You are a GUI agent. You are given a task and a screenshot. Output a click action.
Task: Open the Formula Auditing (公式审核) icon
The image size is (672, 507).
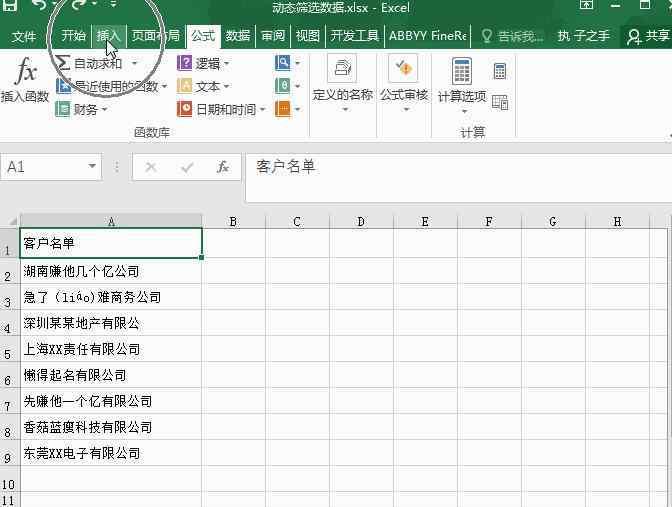(x=403, y=68)
